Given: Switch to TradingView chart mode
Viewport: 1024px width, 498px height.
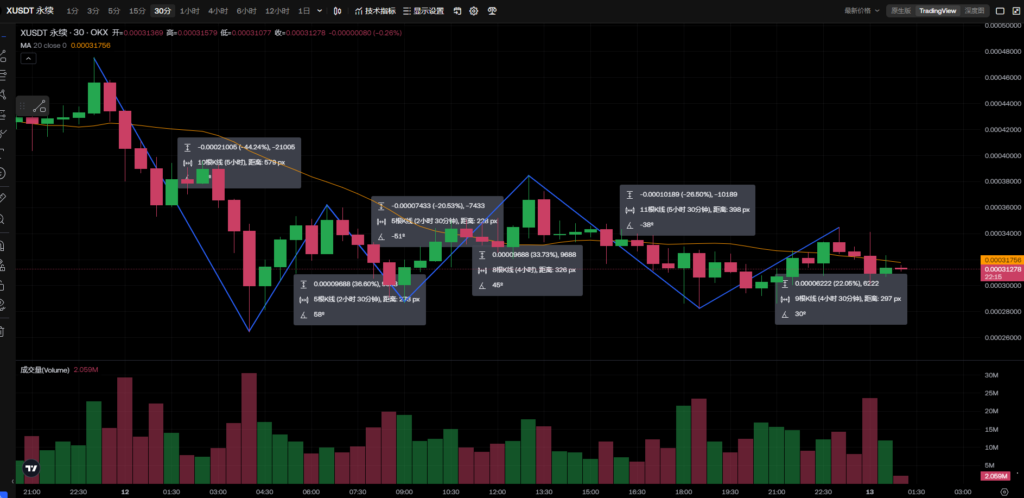Looking at the screenshot, I should click(937, 10).
